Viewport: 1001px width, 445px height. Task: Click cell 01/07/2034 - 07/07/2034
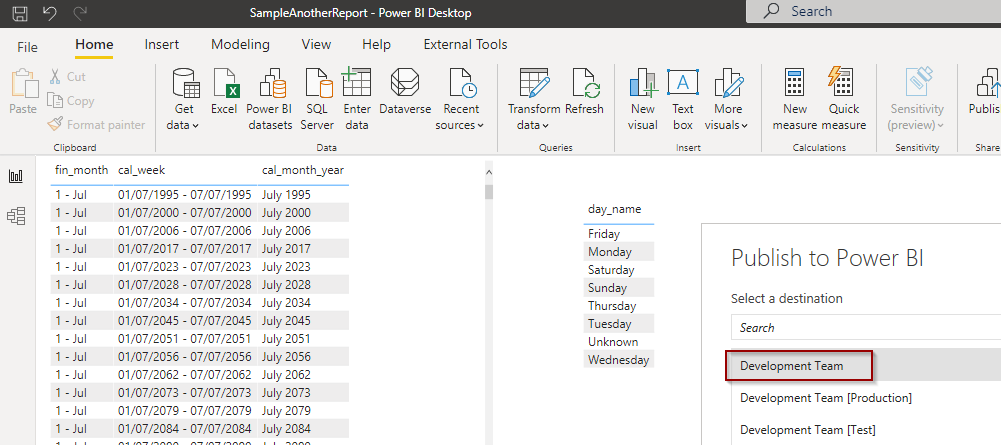coord(185,302)
